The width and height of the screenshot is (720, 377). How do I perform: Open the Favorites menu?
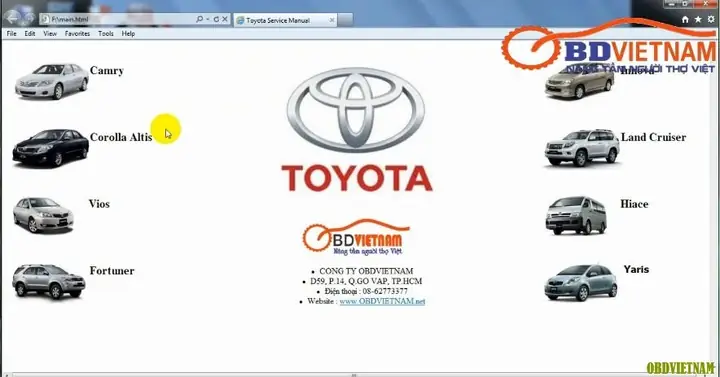[77, 34]
